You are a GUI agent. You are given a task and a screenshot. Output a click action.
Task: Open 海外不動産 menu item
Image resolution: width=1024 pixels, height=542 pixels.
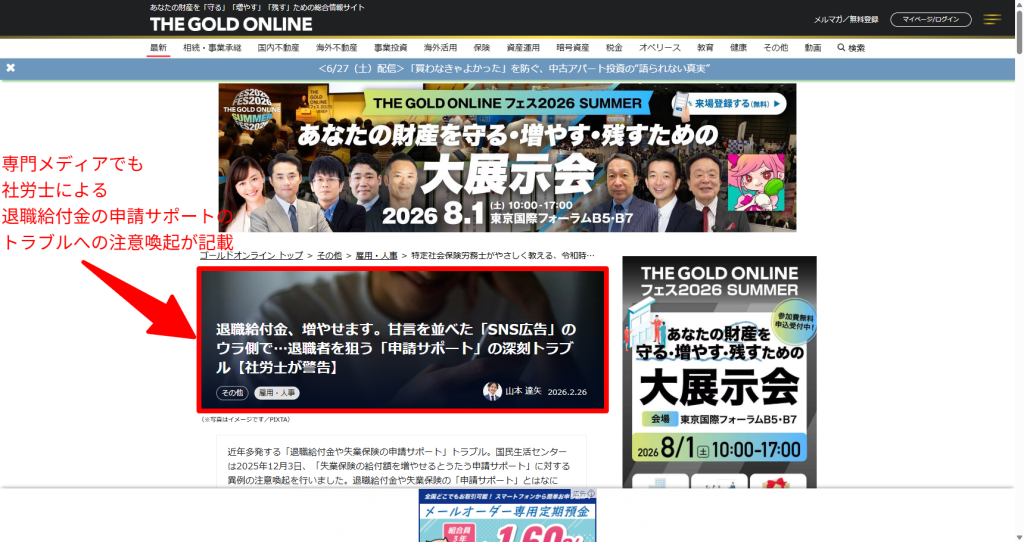coord(336,48)
